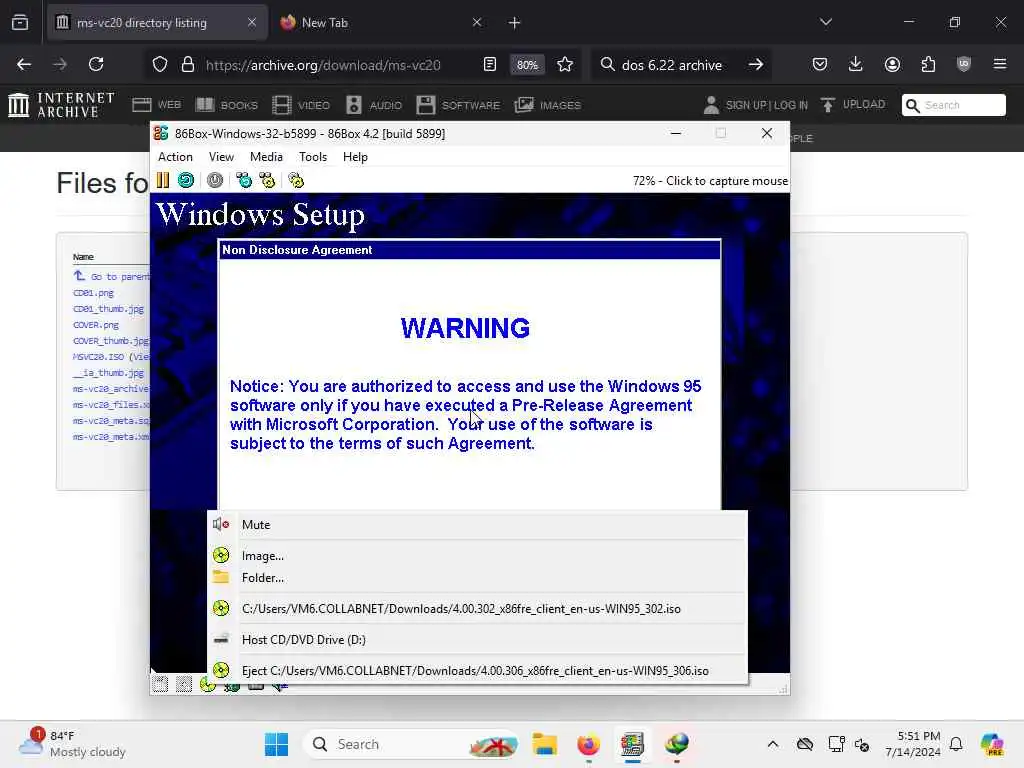Open the Action menu in 86Box
This screenshot has height=768, width=1024.
[x=175, y=157]
